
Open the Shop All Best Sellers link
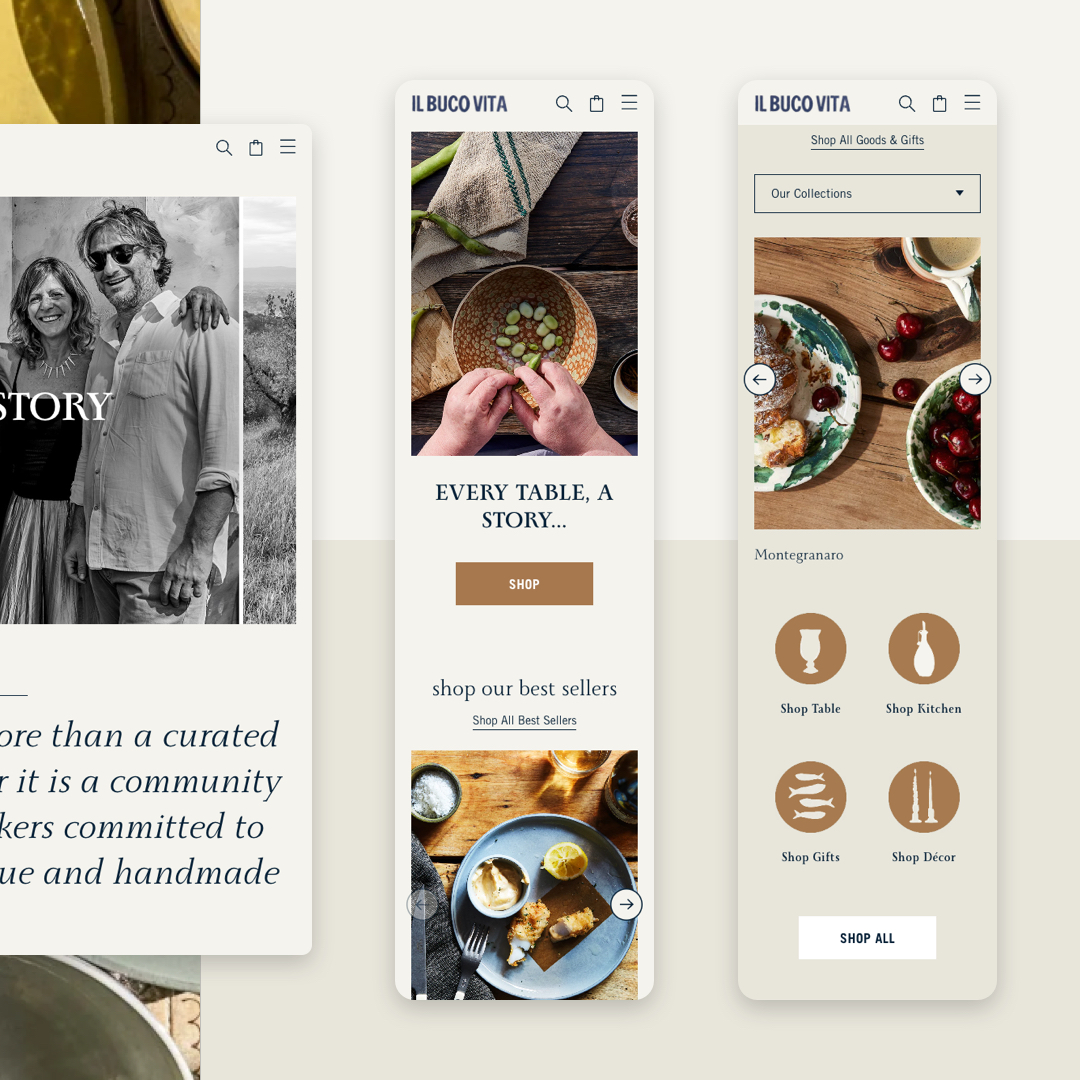[x=524, y=720]
